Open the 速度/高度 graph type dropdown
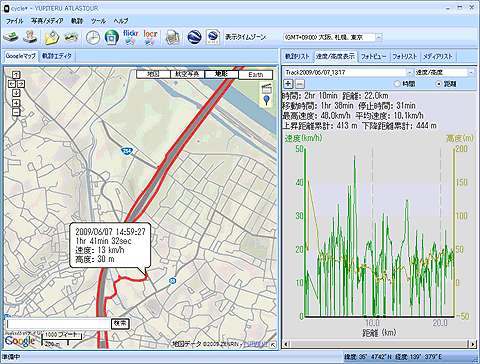480x364 pixels. coord(471,72)
